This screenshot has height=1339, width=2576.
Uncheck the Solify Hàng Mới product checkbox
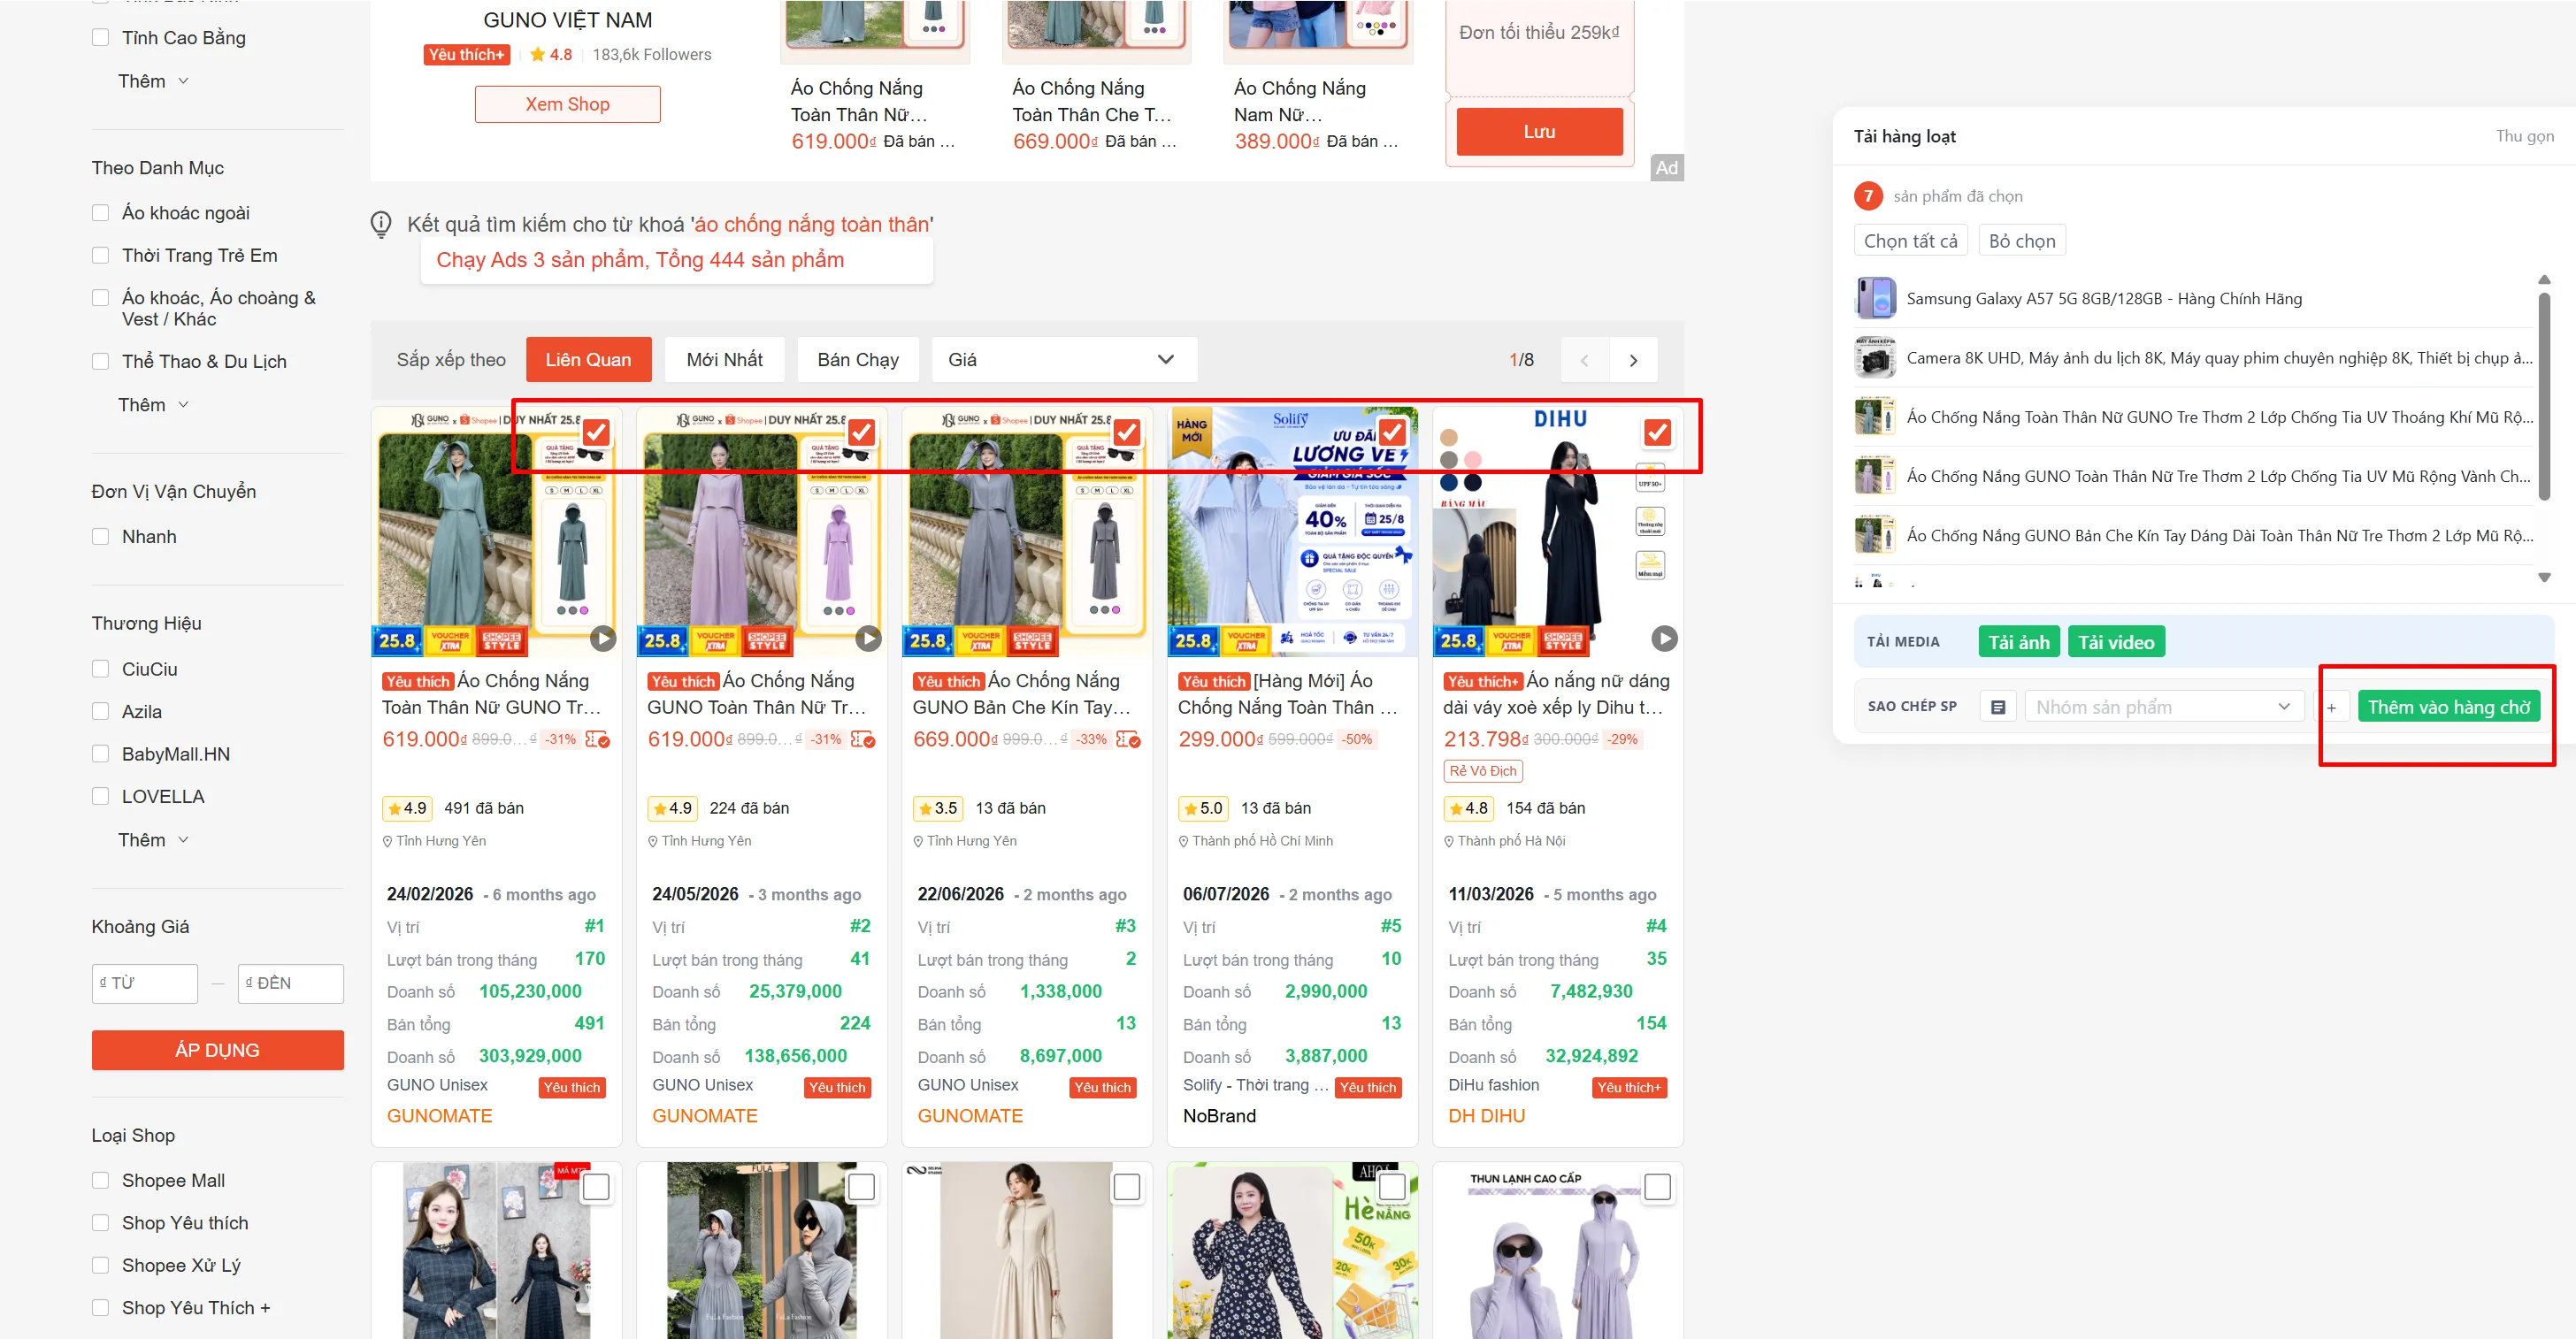[1392, 432]
